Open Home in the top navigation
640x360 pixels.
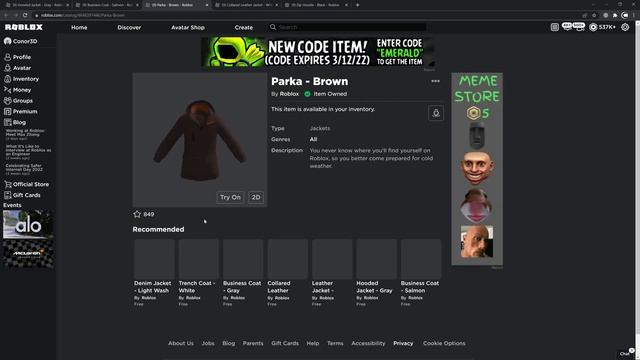point(79,27)
